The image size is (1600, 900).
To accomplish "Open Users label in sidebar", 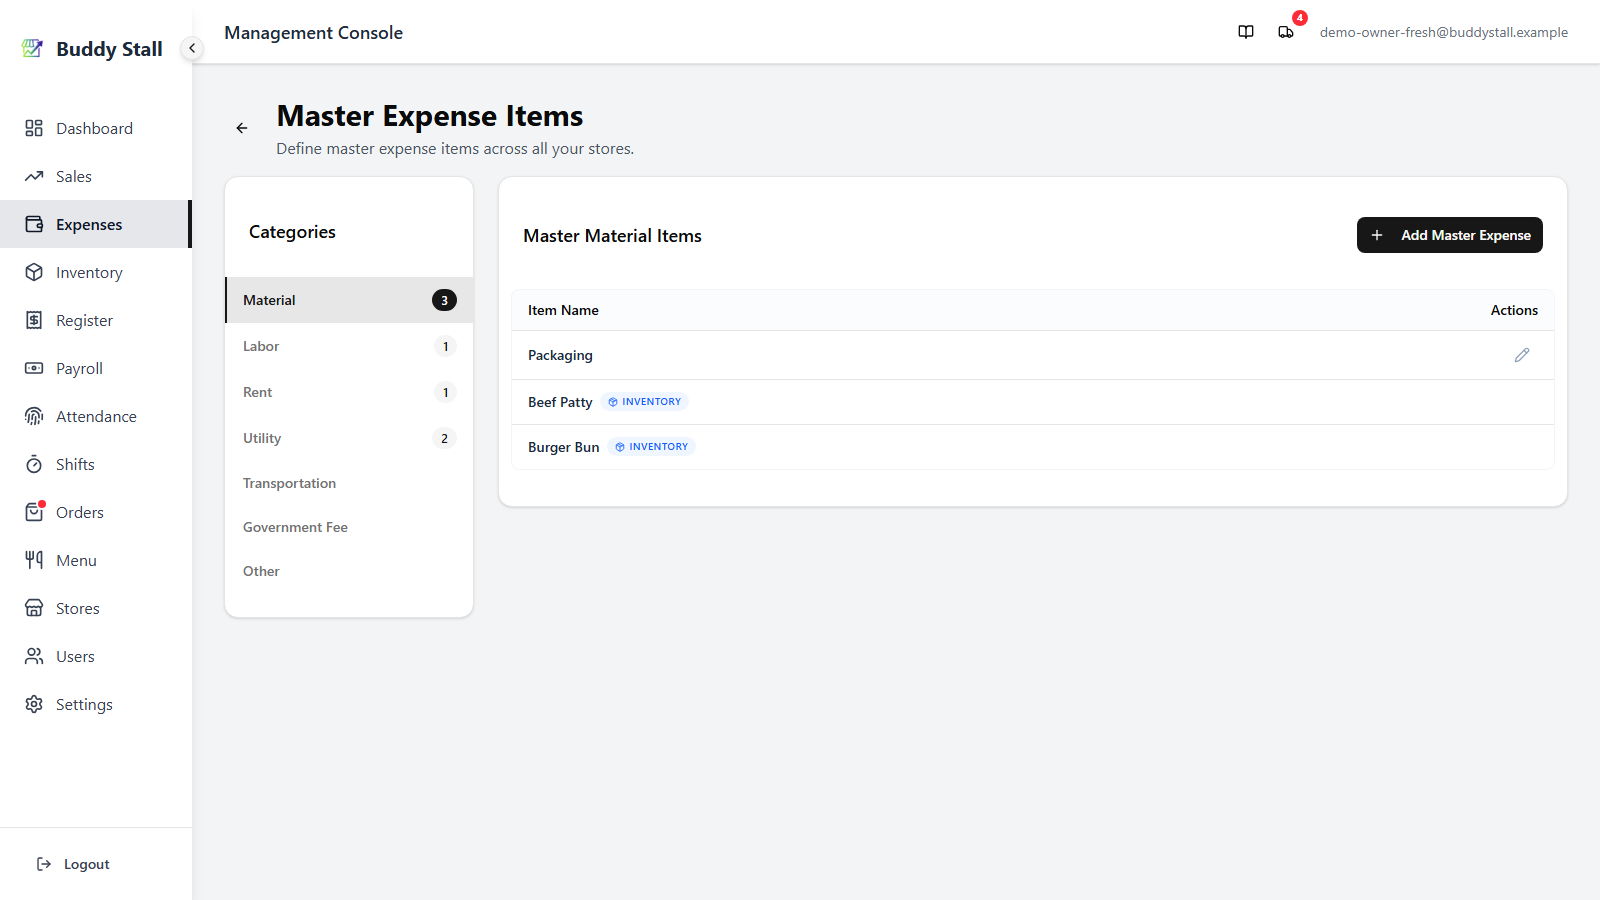I will (x=75, y=656).
